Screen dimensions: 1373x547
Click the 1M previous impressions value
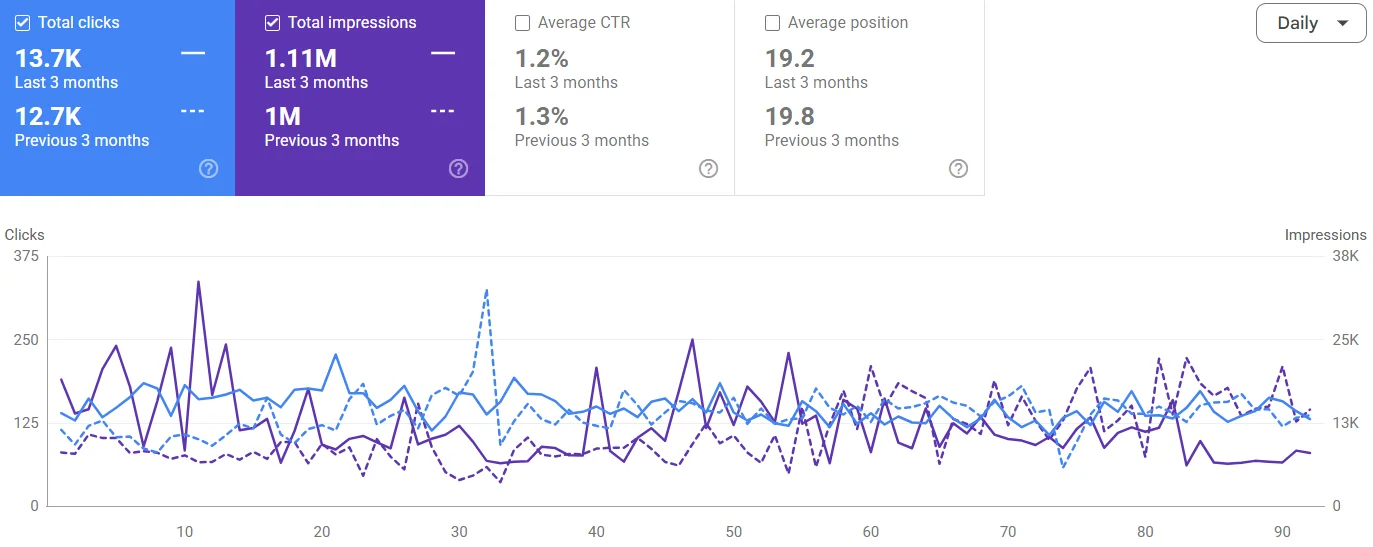(283, 116)
